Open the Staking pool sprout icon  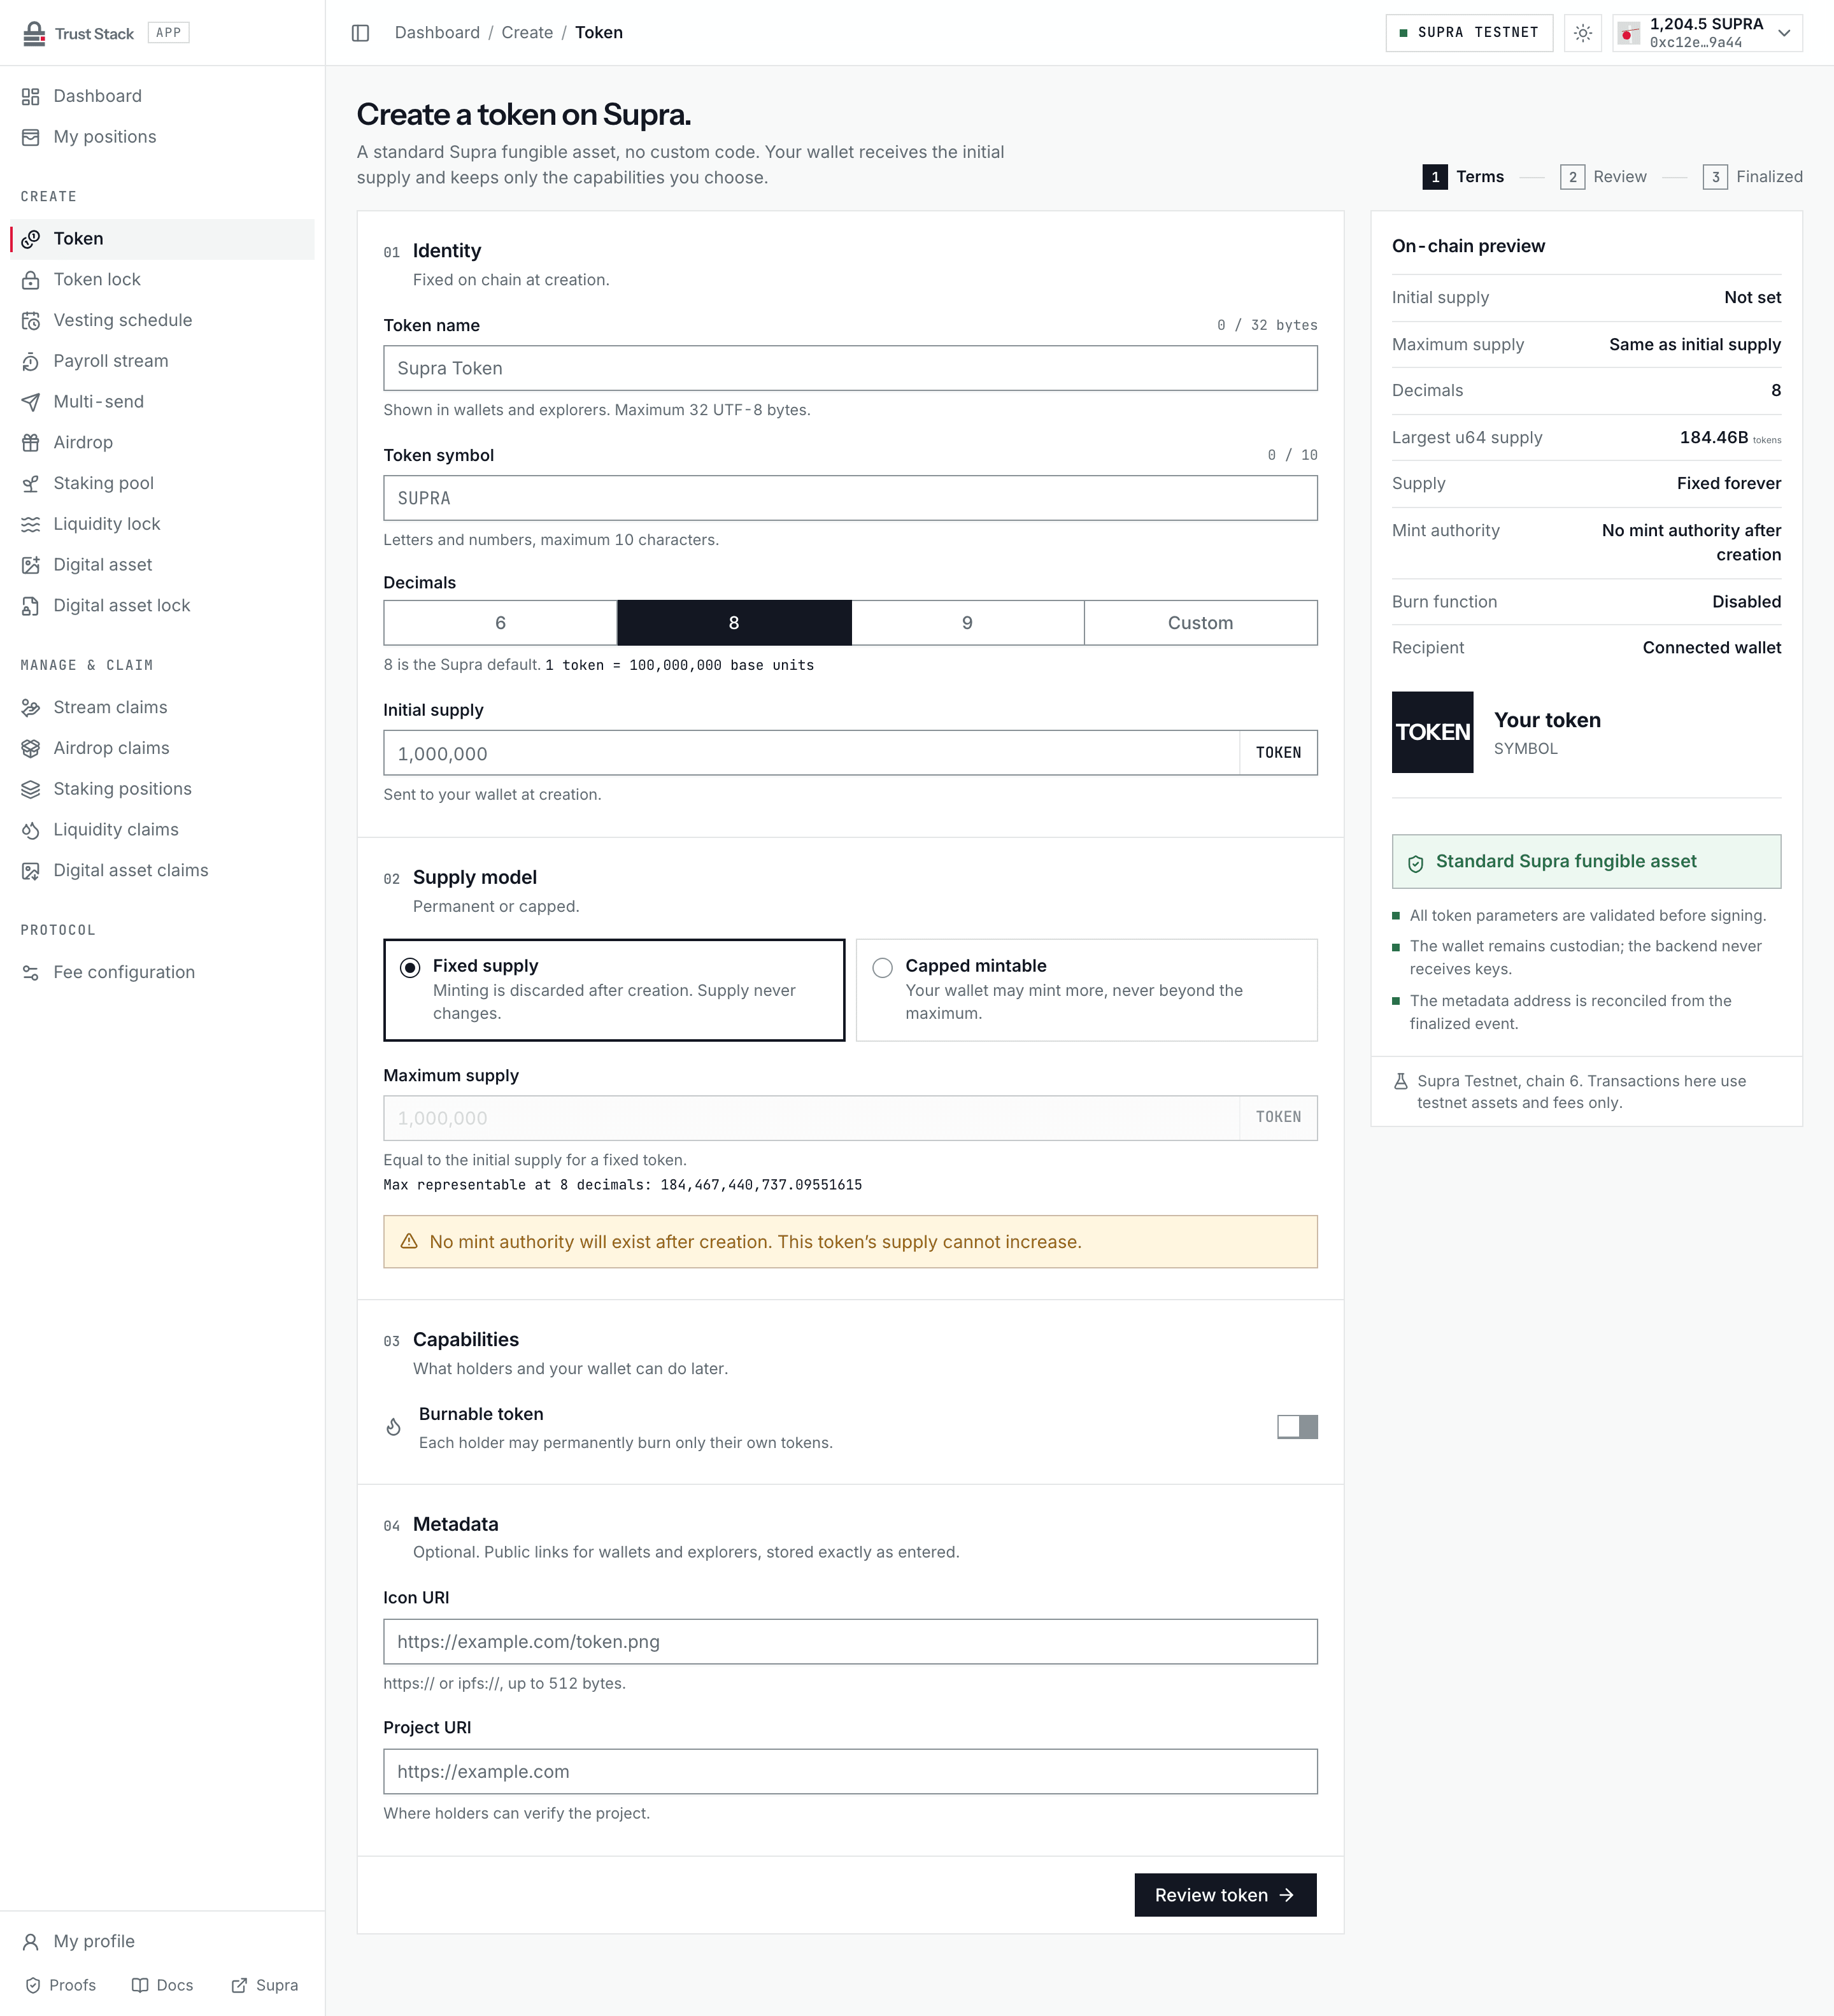(31, 484)
